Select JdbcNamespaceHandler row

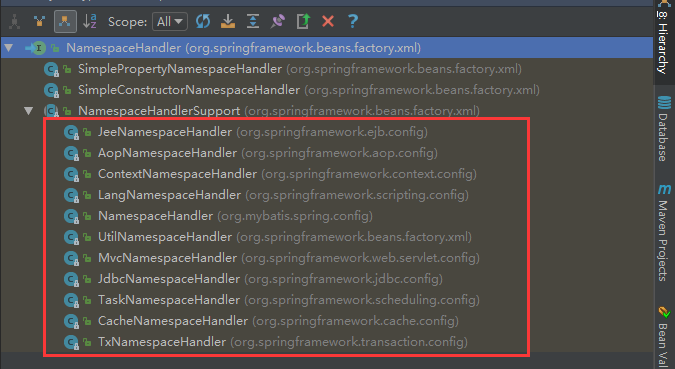[x=253, y=279]
